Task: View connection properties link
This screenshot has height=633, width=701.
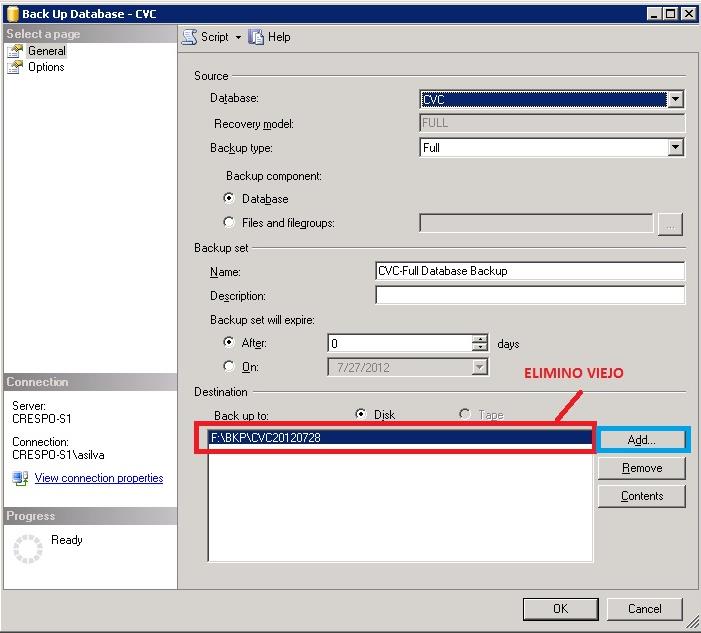Action: click(x=99, y=478)
